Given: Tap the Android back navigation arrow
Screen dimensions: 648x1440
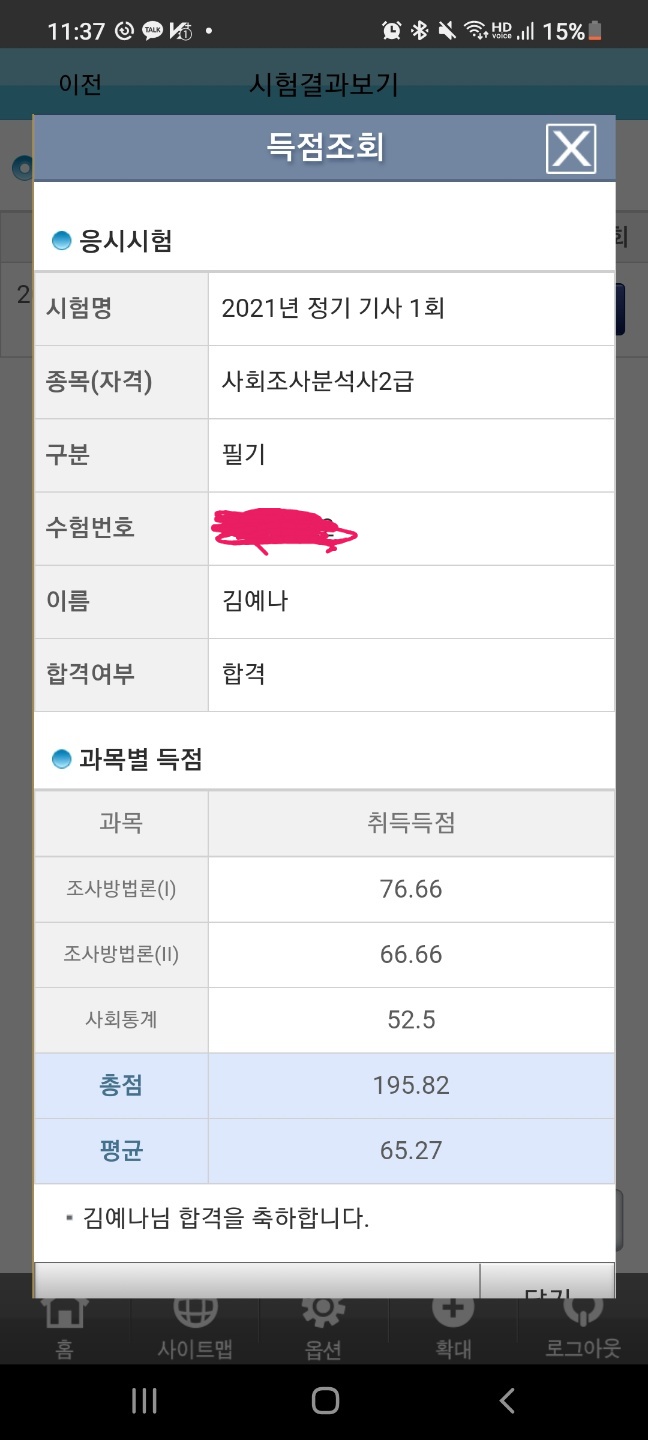Looking at the screenshot, I should [x=507, y=1401].
